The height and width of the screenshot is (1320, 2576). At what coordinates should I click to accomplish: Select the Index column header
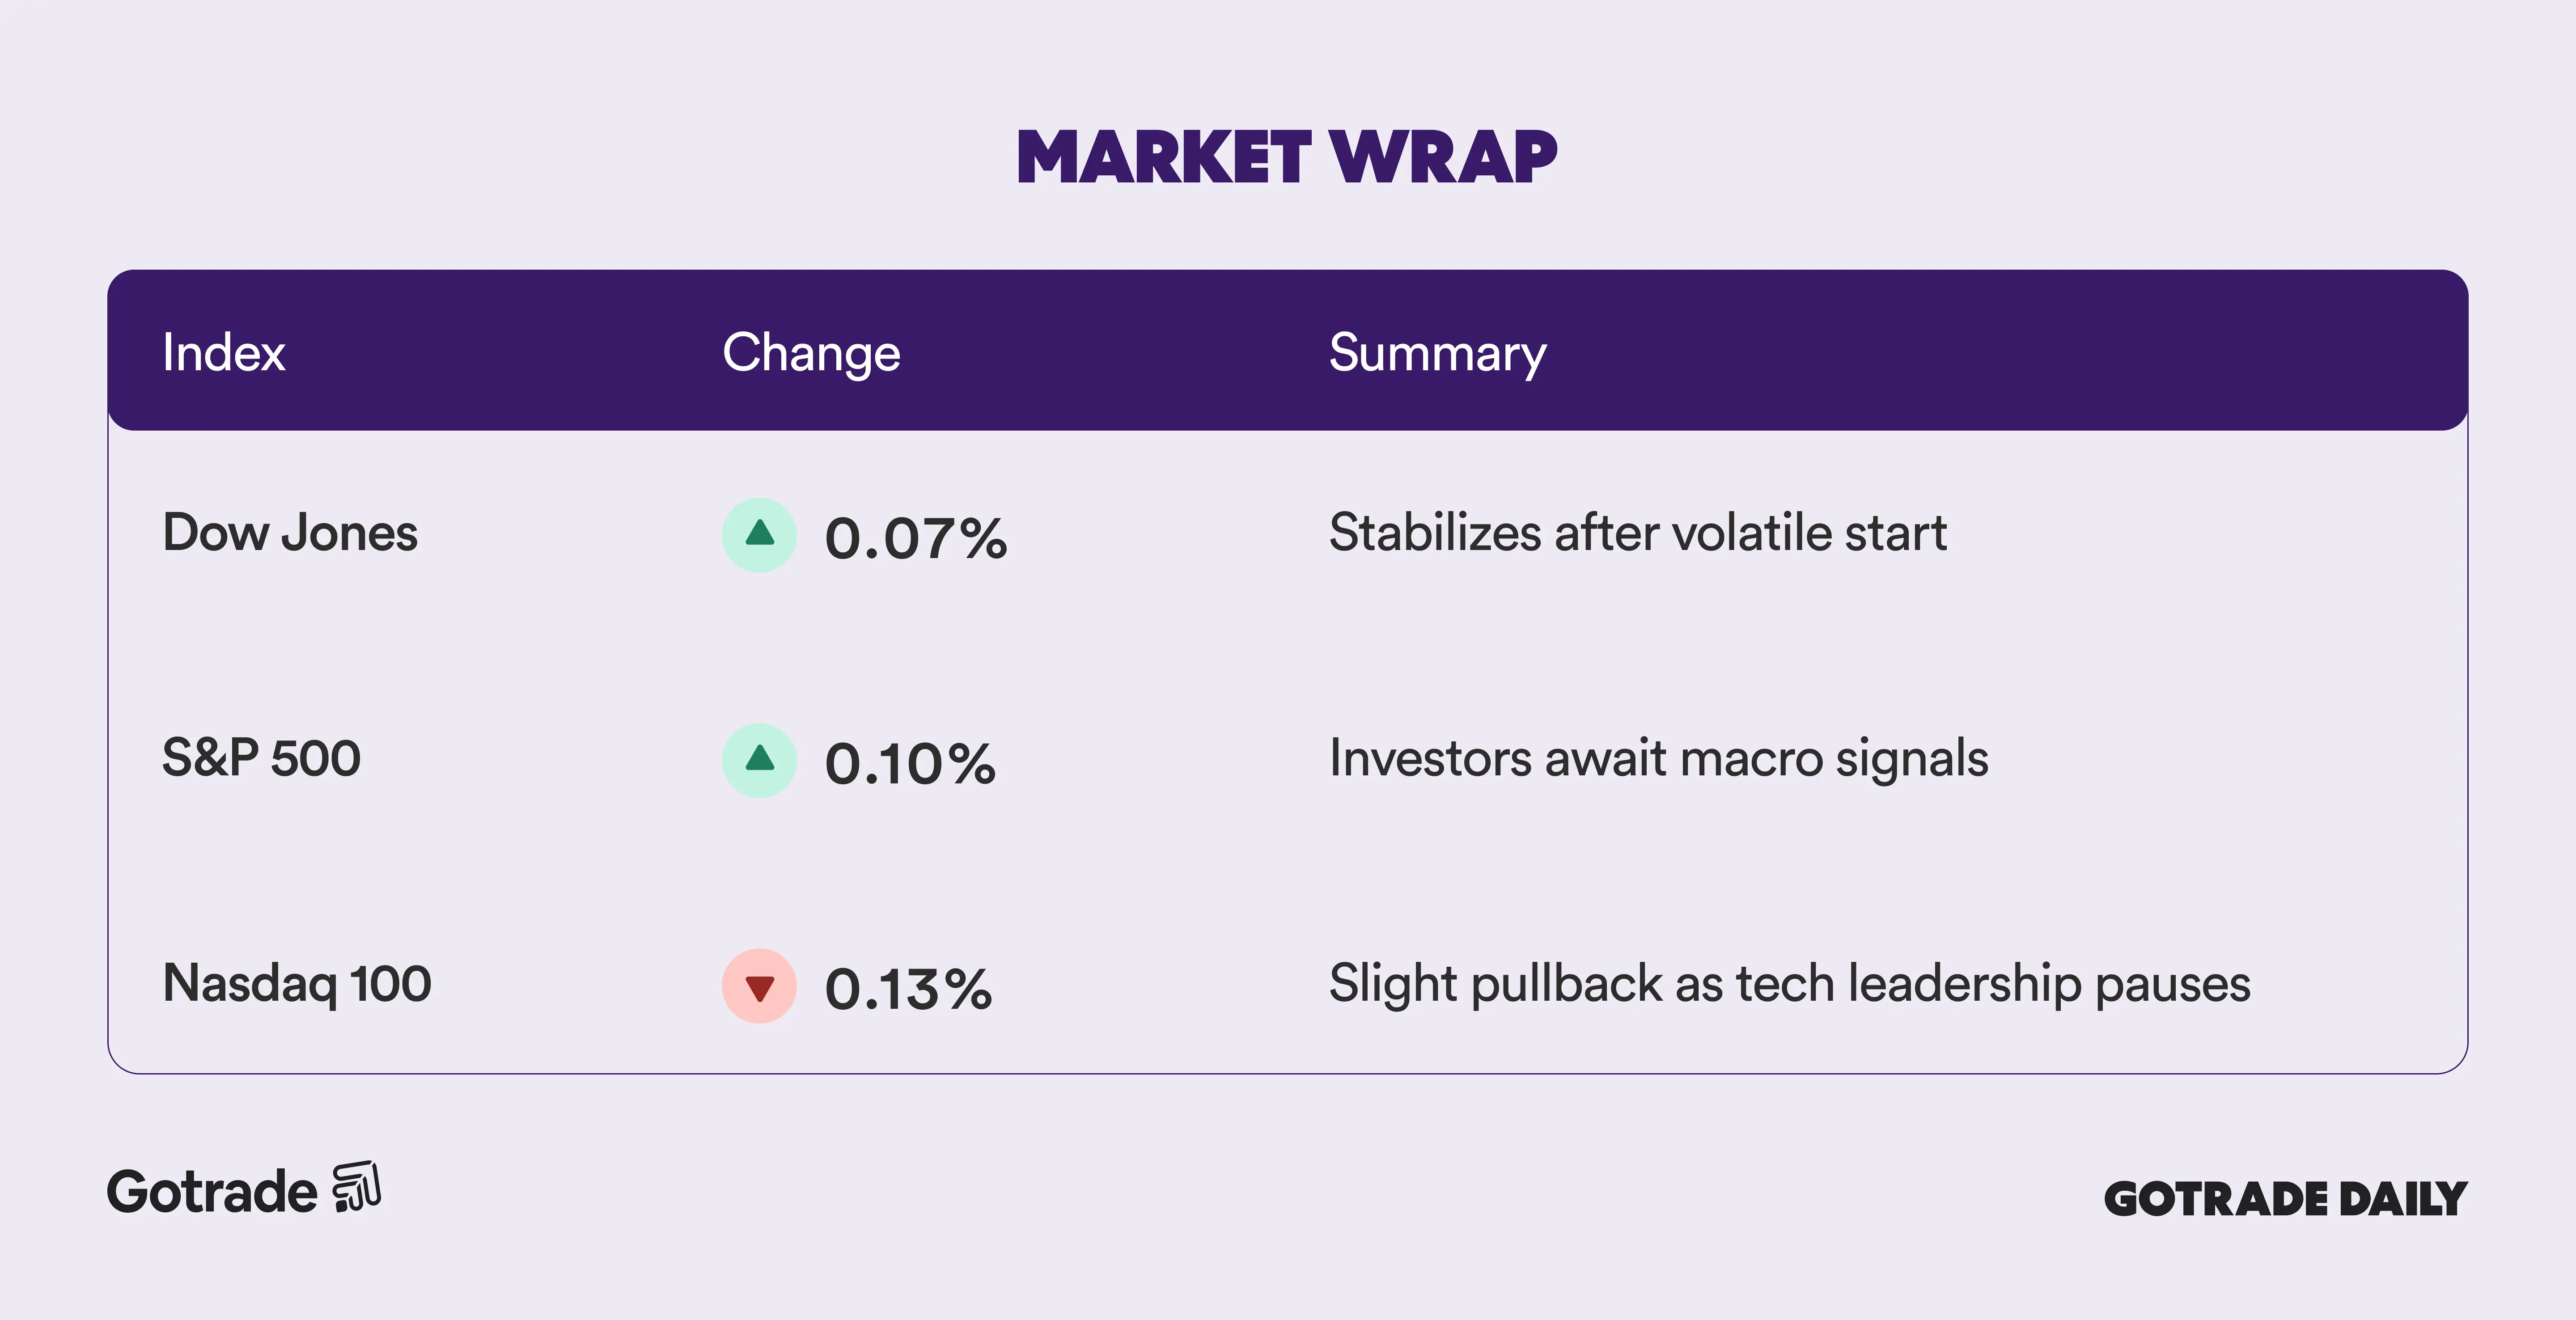pyautogui.click(x=224, y=352)
